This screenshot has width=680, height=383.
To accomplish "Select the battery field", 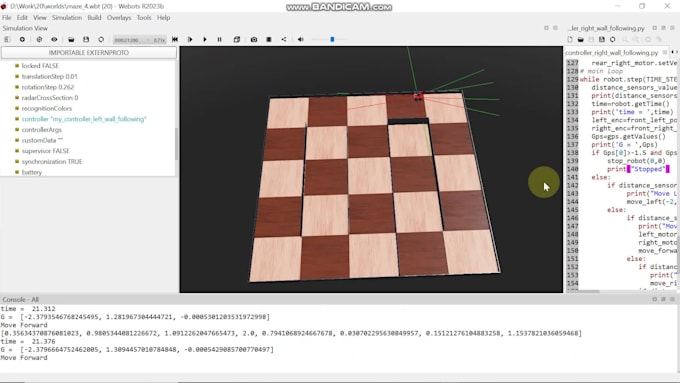I will pyautogui.click(x=32, y=172).
